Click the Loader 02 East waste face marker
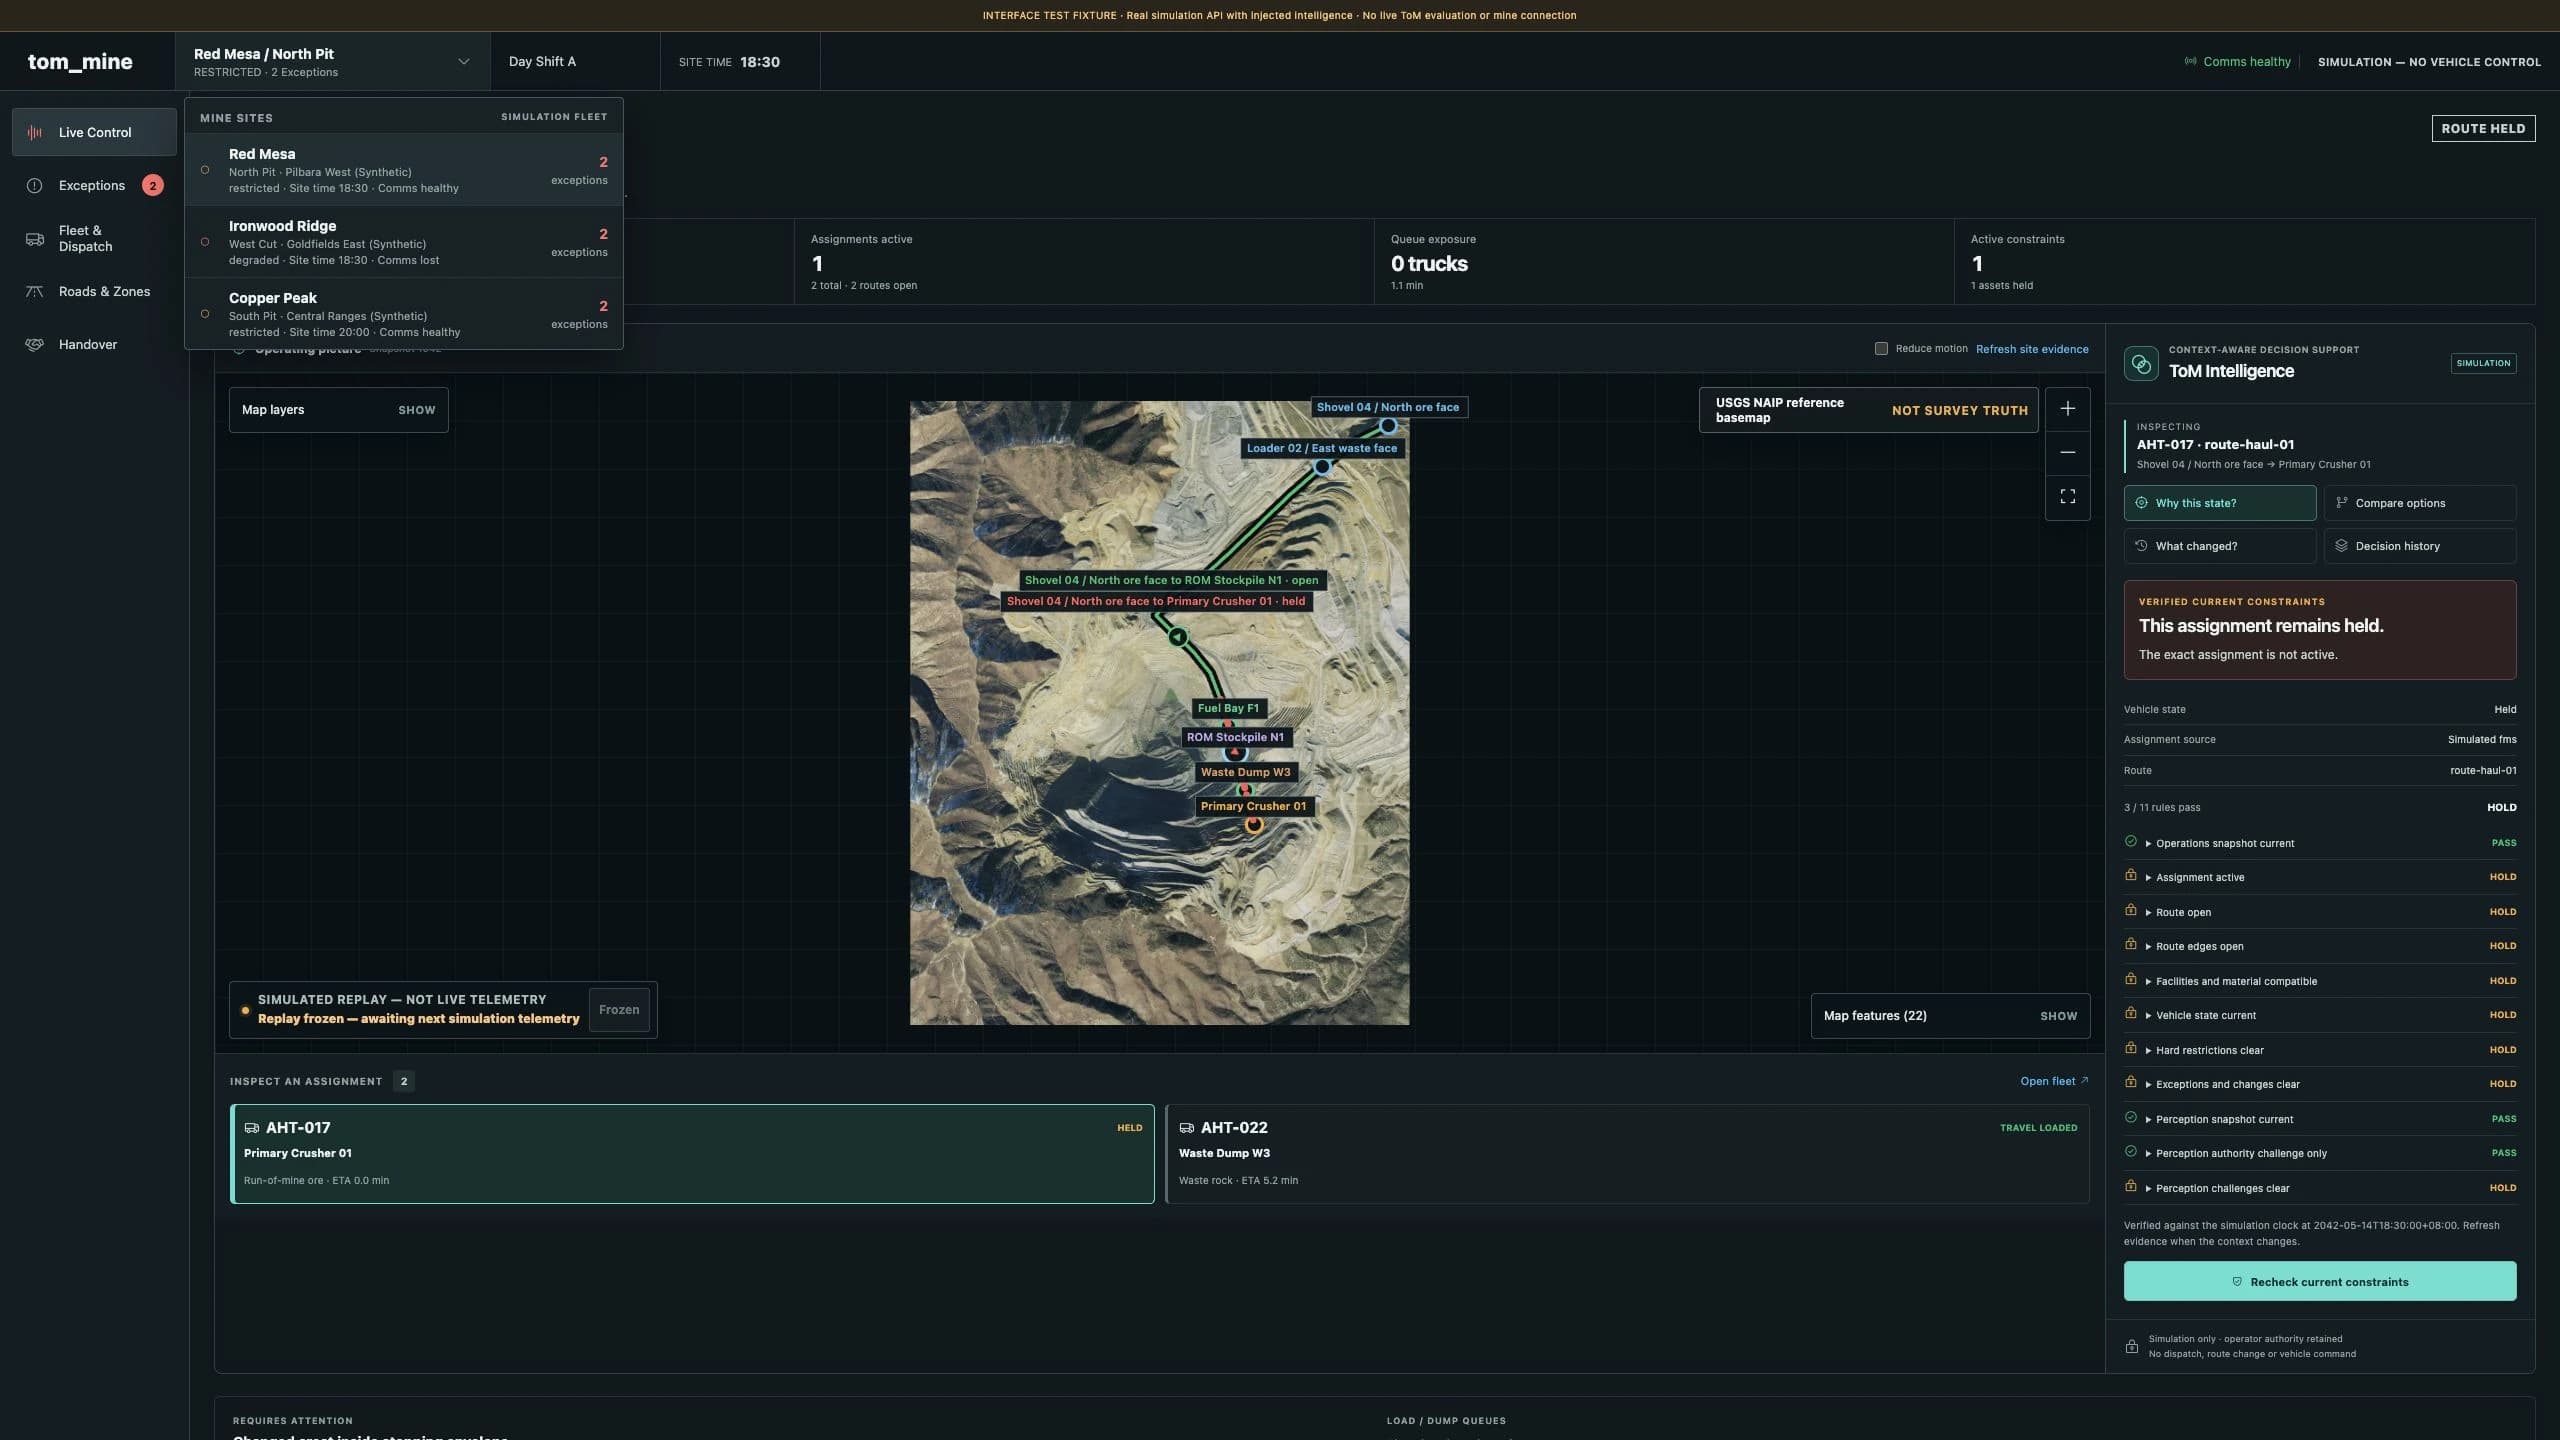2560x1440 pixels. (1322, 467)
